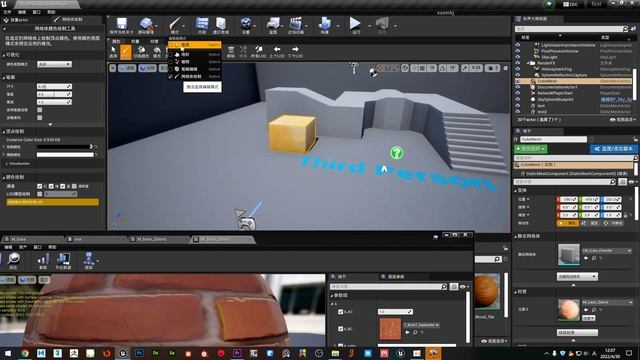Click the greyed Launch toolbar icon
Image resolution: width=640 pixels, height=360 pixels.
(x=382, y=24)
